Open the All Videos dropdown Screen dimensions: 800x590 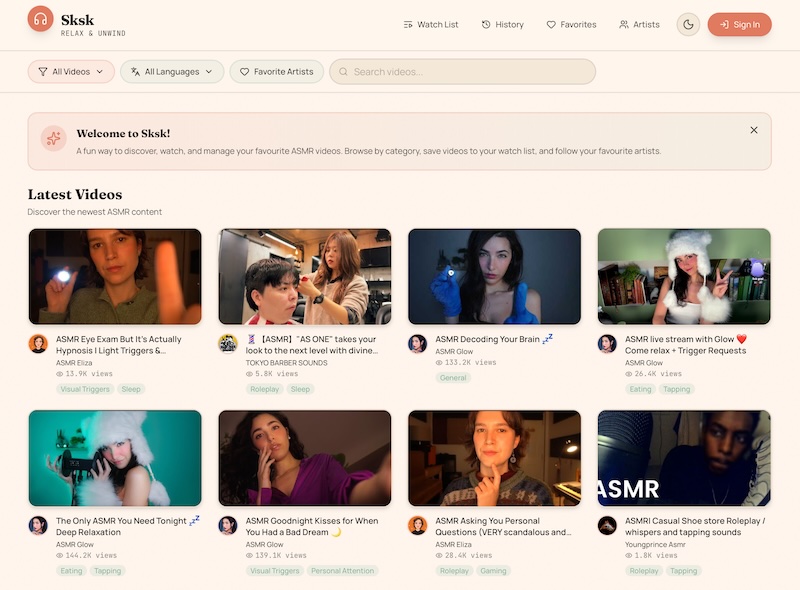click(72, 72)
